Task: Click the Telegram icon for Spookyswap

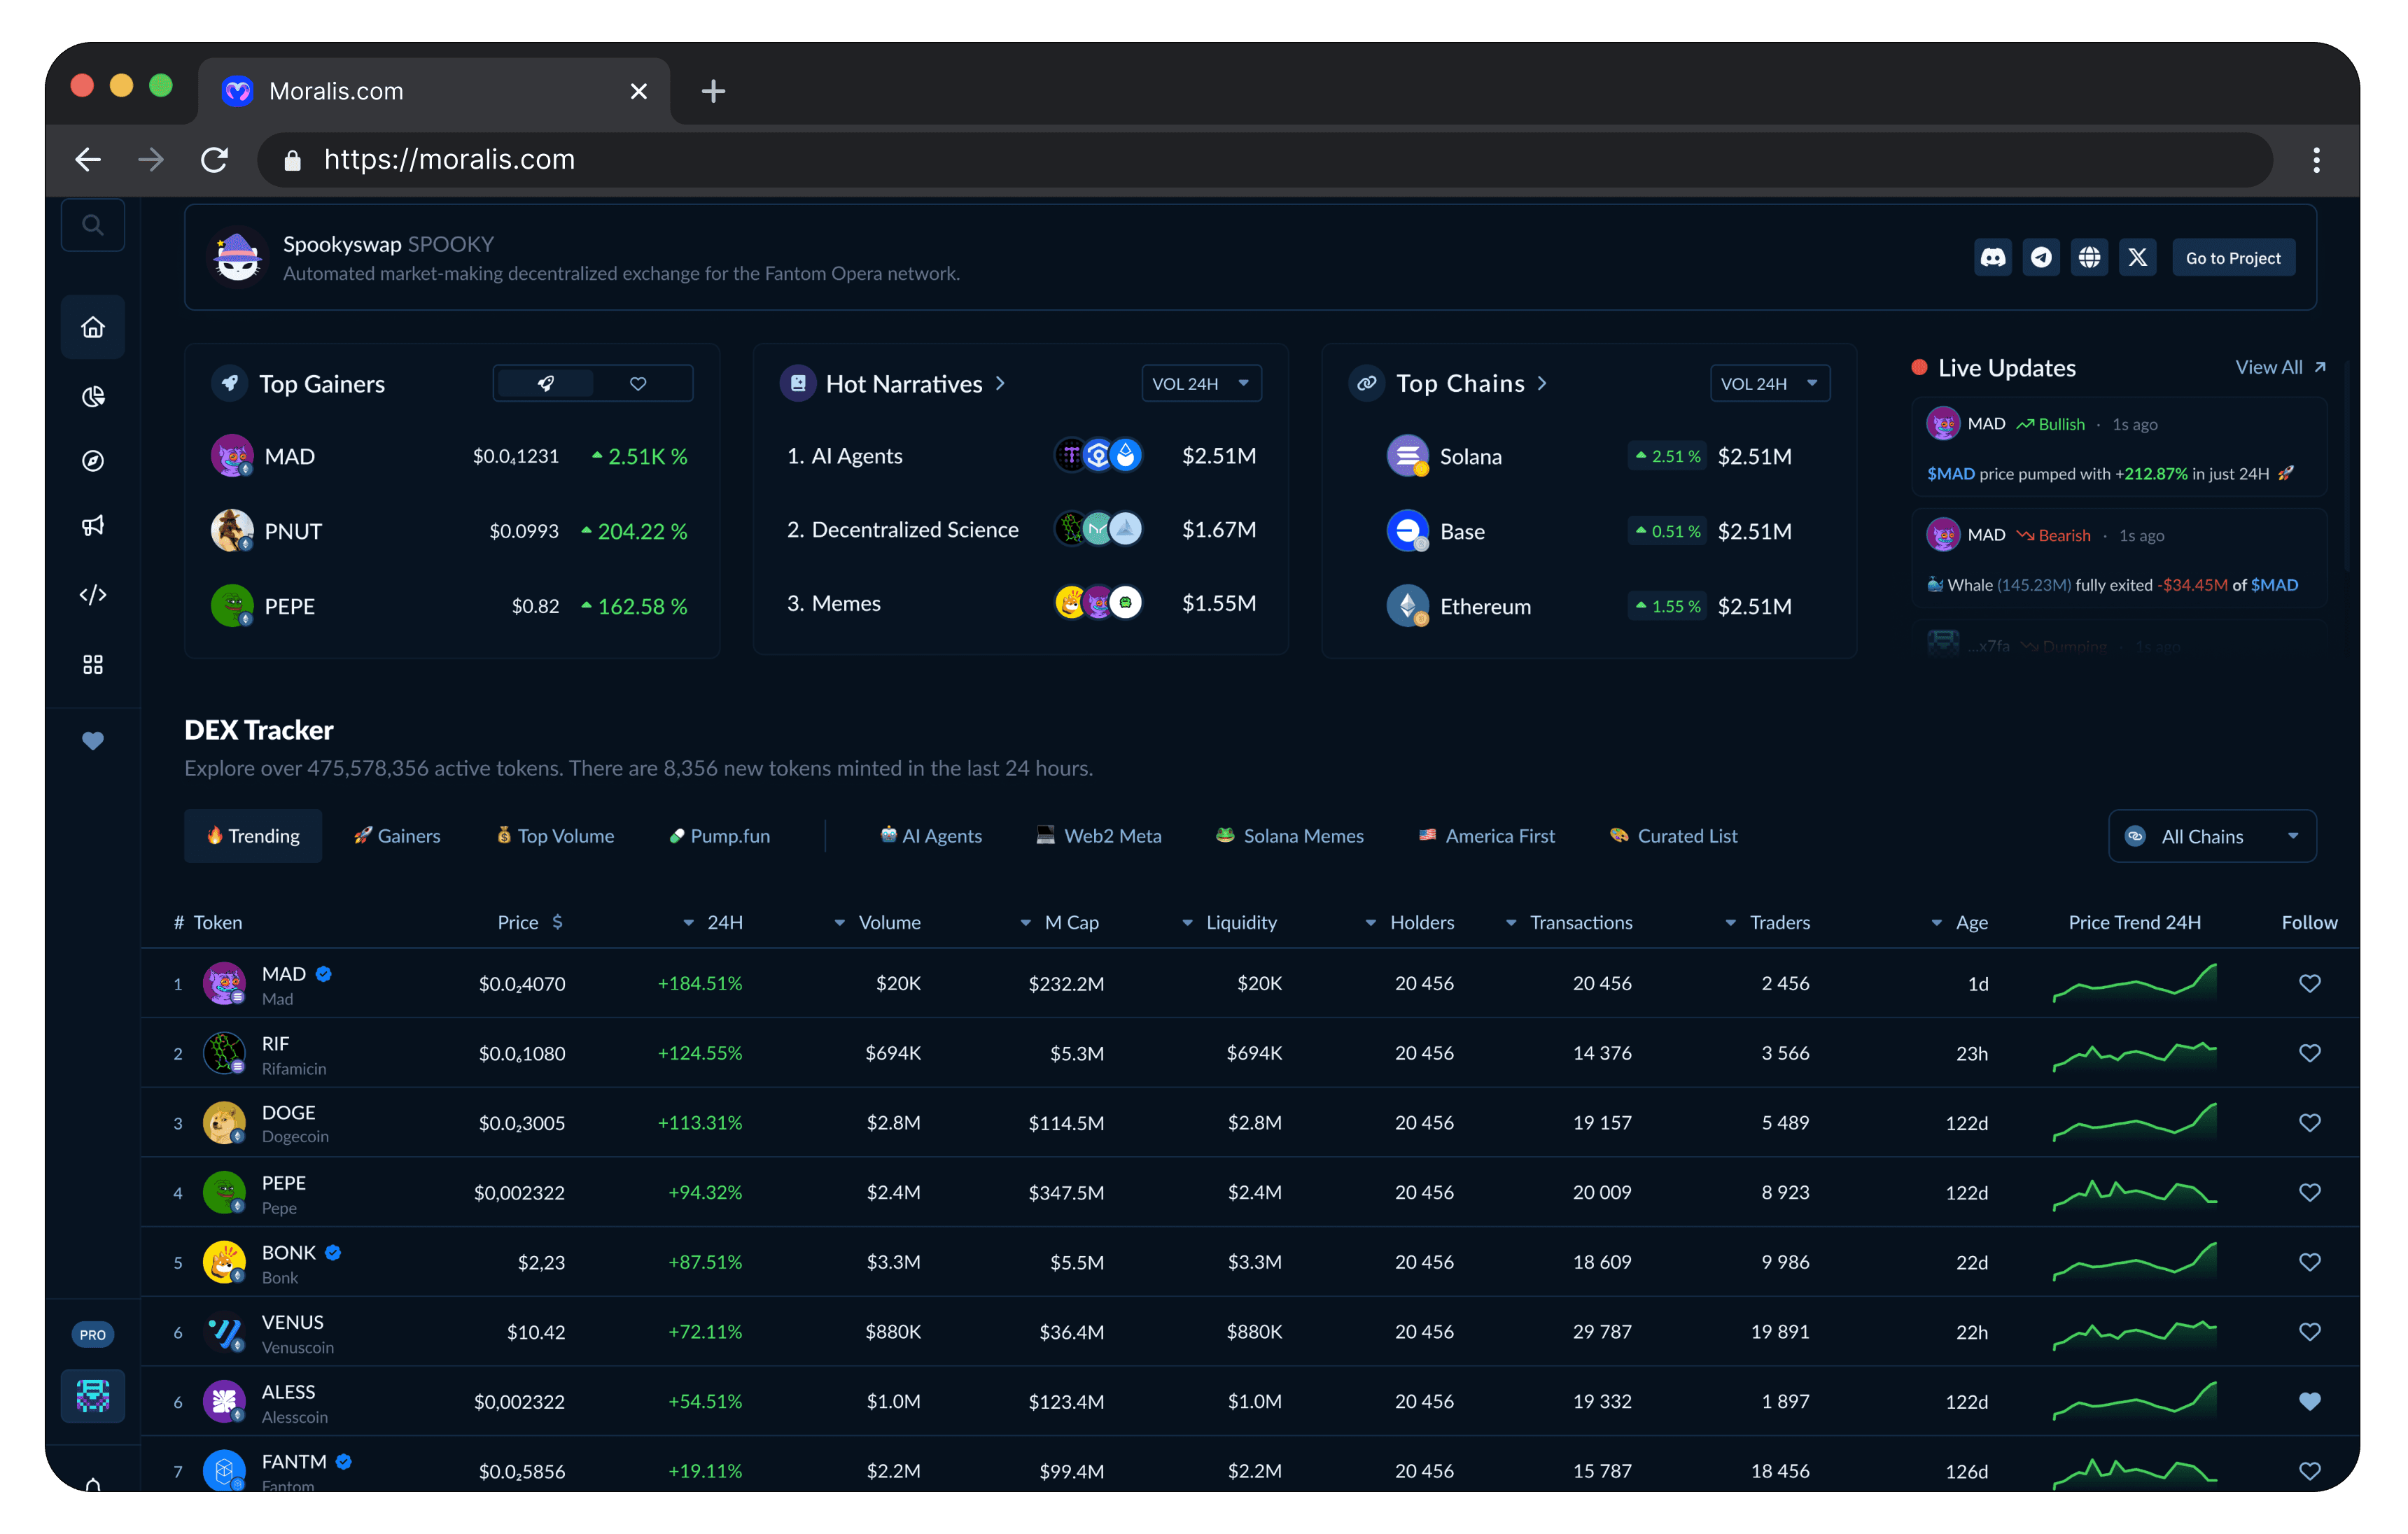Action: click(2041, 258)
